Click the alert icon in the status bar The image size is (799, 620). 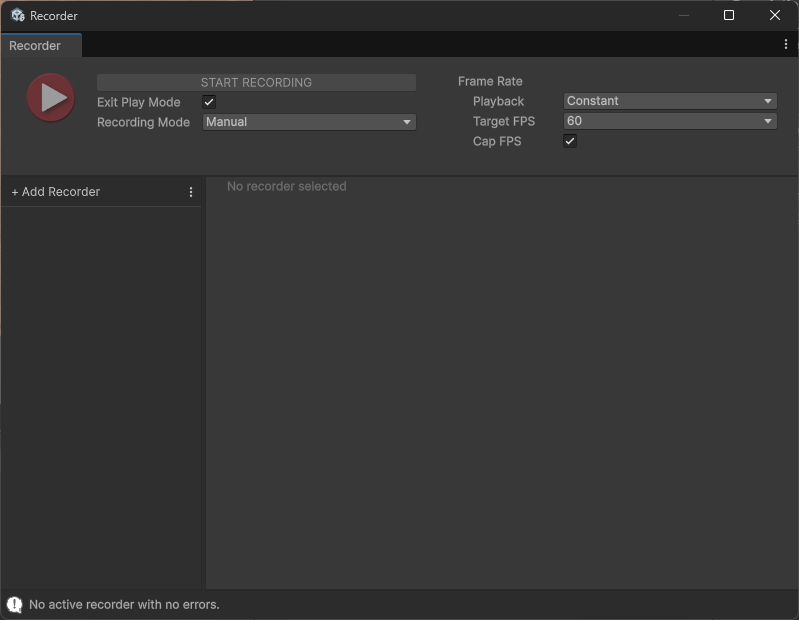point(14,605)
